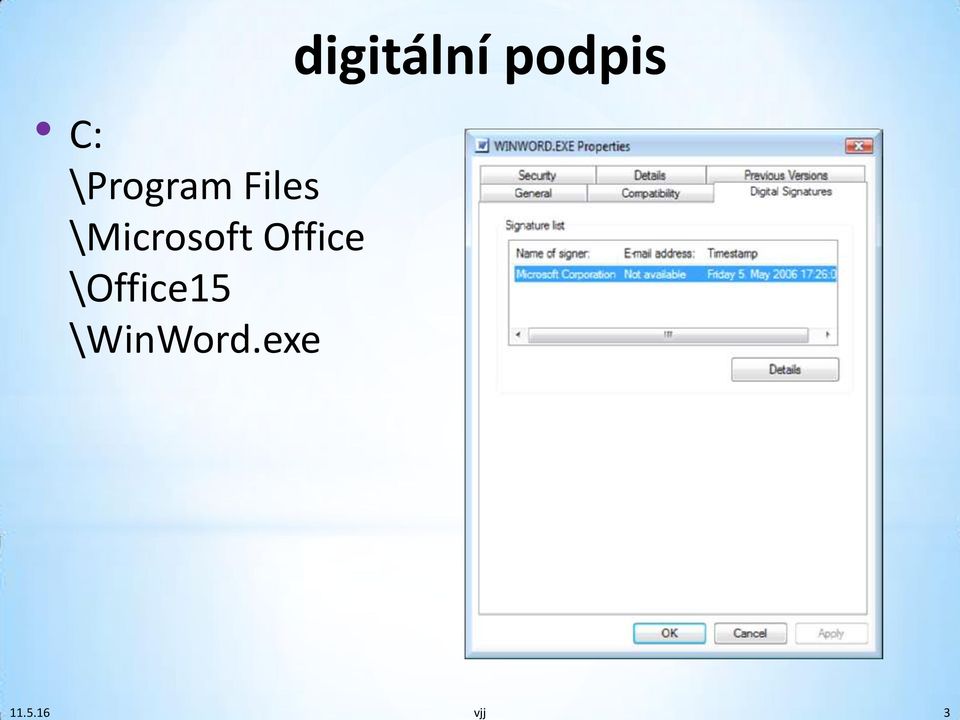The height and width of the screenshot is (720, 960).
Task: Click the '\WinWord.exe' path line
Action: tap(195, 339)
